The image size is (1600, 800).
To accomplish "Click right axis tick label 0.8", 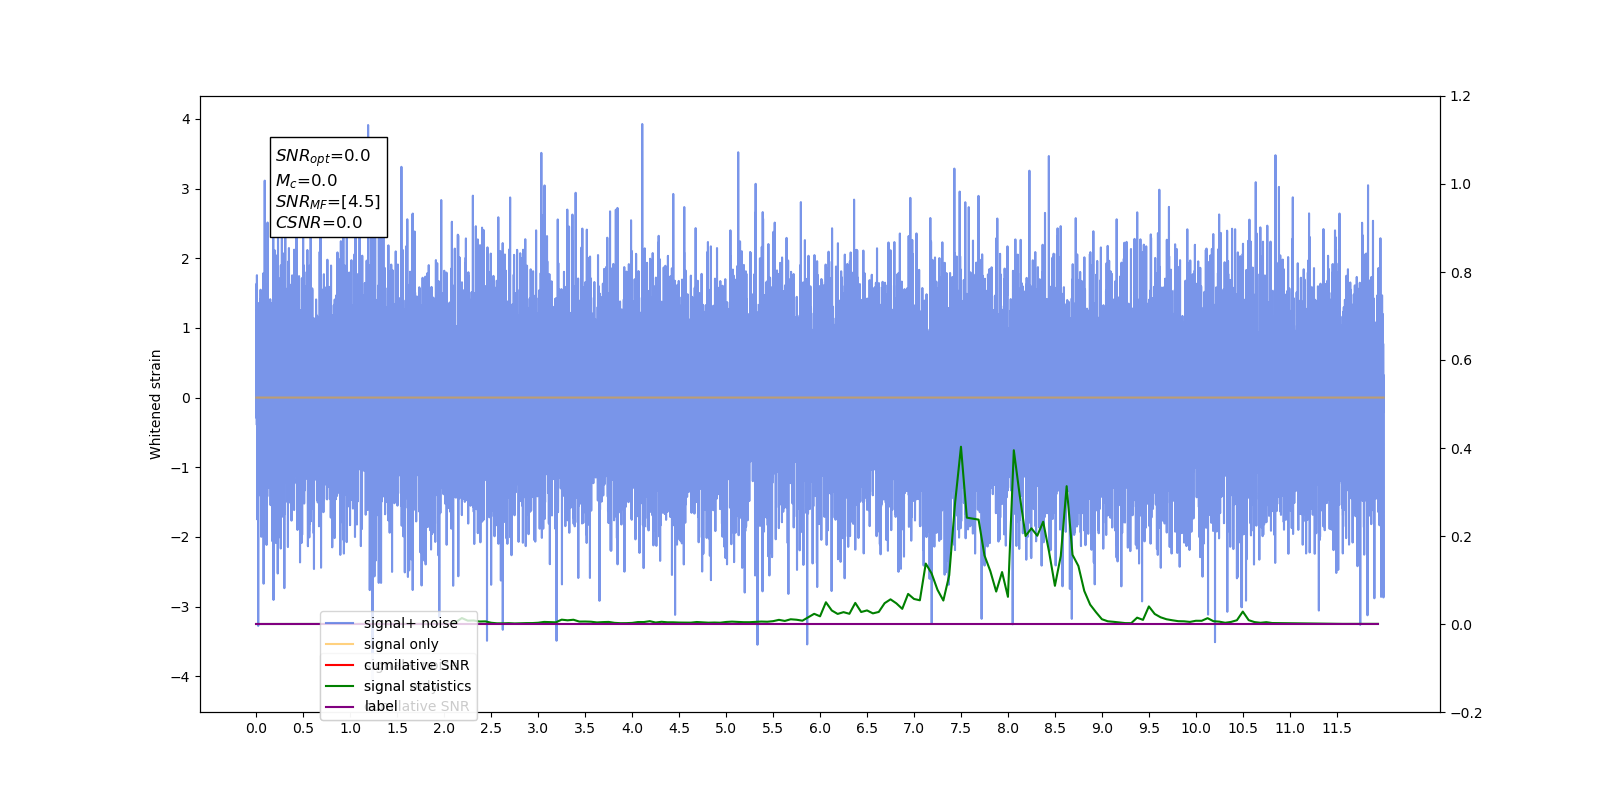I will point(1461,273).
